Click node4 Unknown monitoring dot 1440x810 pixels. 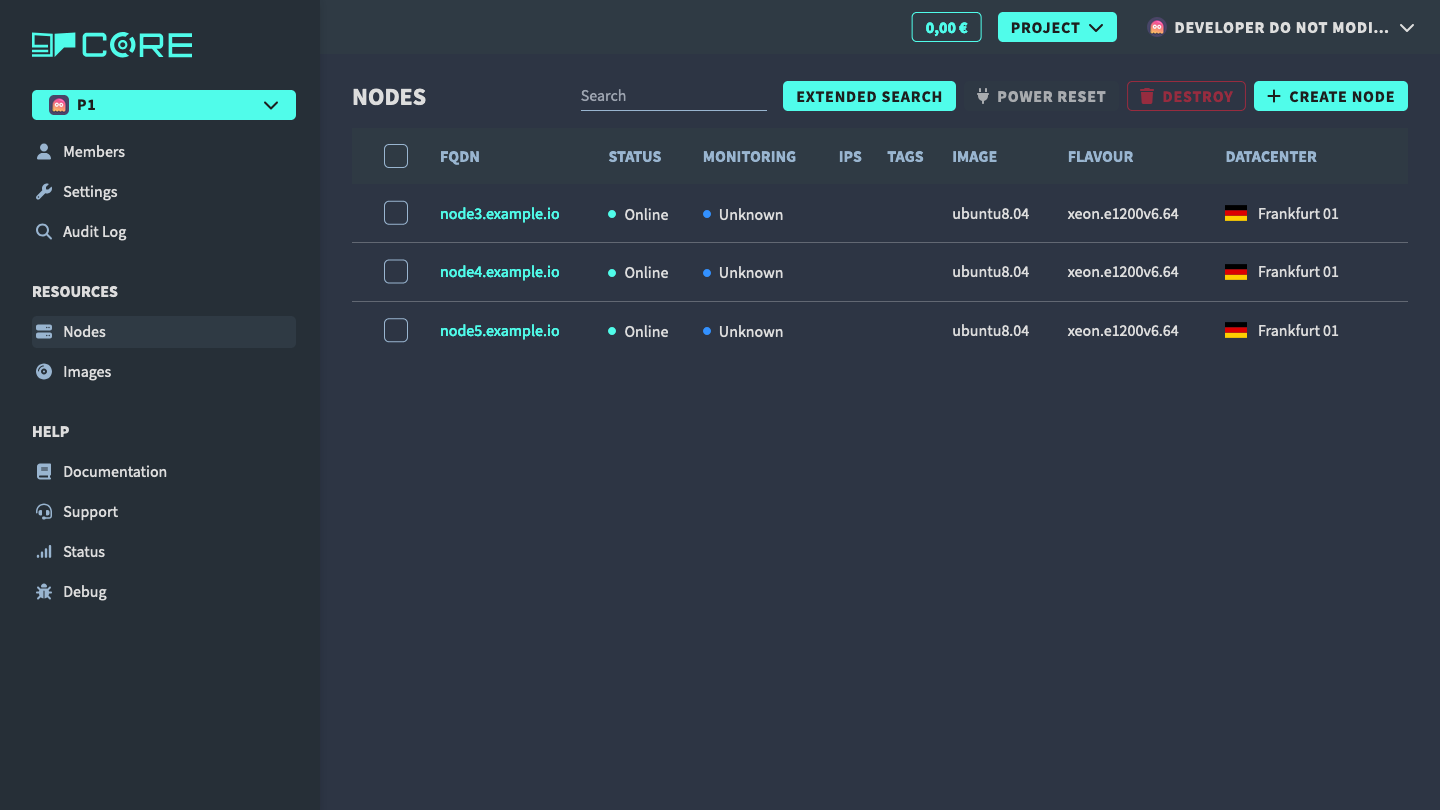coord(707,272)
